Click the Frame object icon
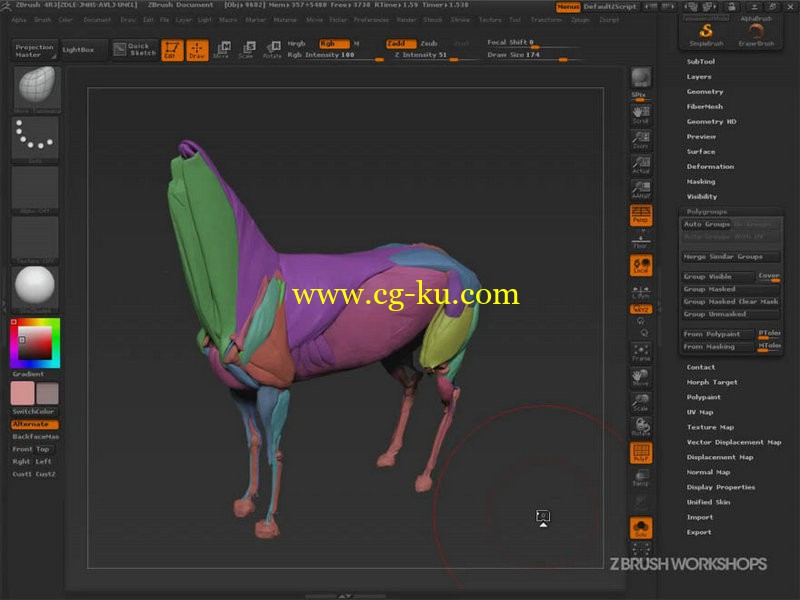800x600 pixels. (641, 353)
